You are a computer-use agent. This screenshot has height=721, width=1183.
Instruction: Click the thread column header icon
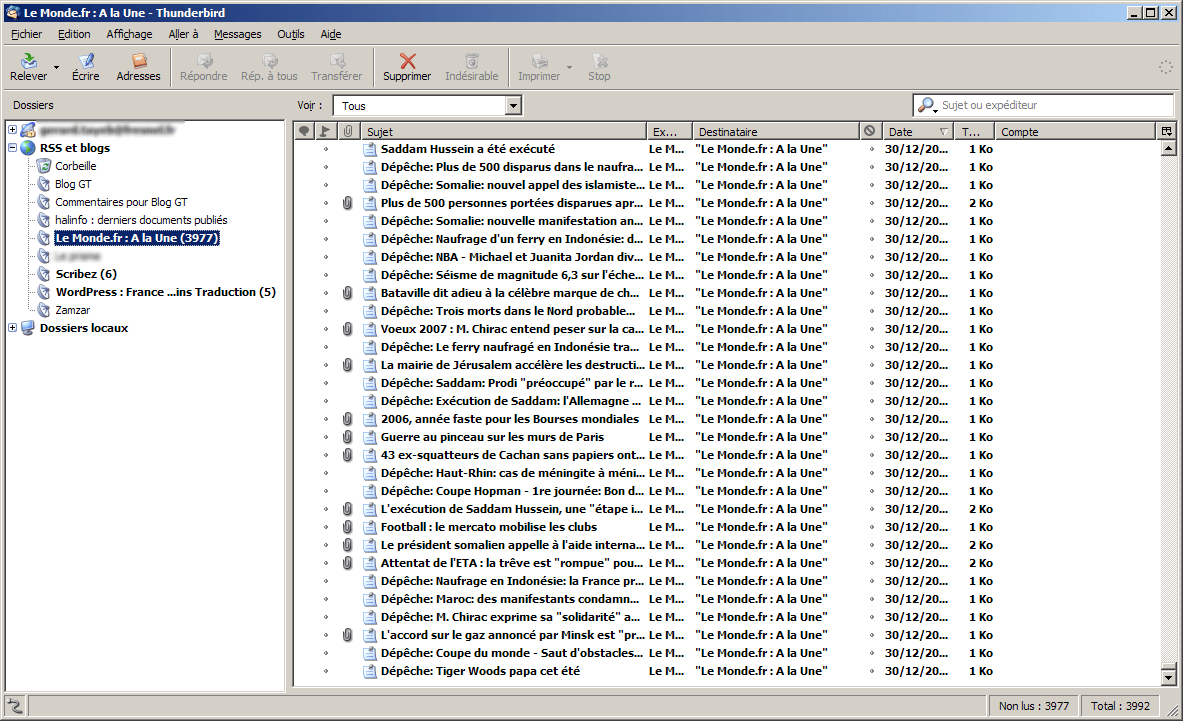[304, 131]
